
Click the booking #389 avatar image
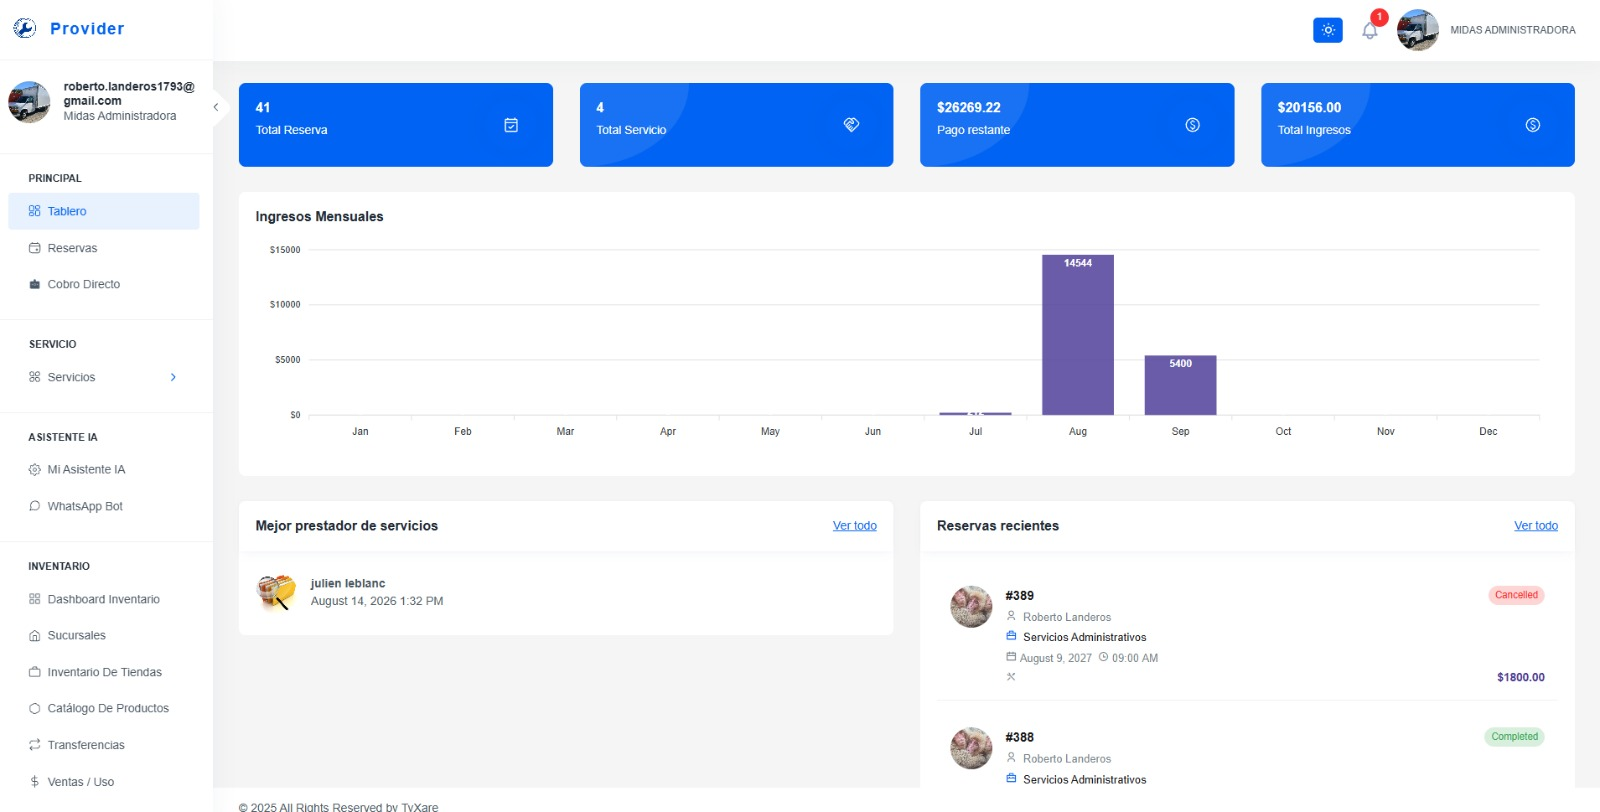[971, 607]
